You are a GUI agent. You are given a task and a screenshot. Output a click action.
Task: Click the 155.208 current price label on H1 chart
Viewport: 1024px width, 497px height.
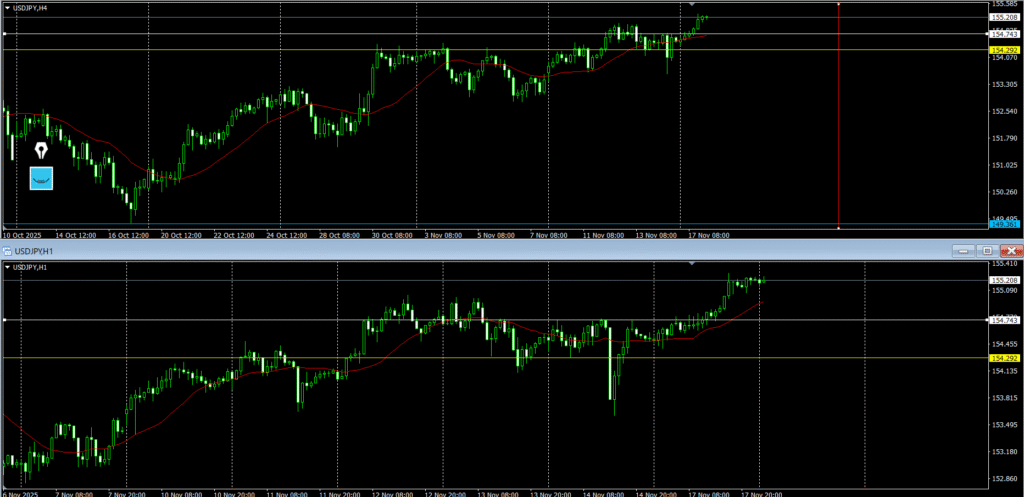1003,280
